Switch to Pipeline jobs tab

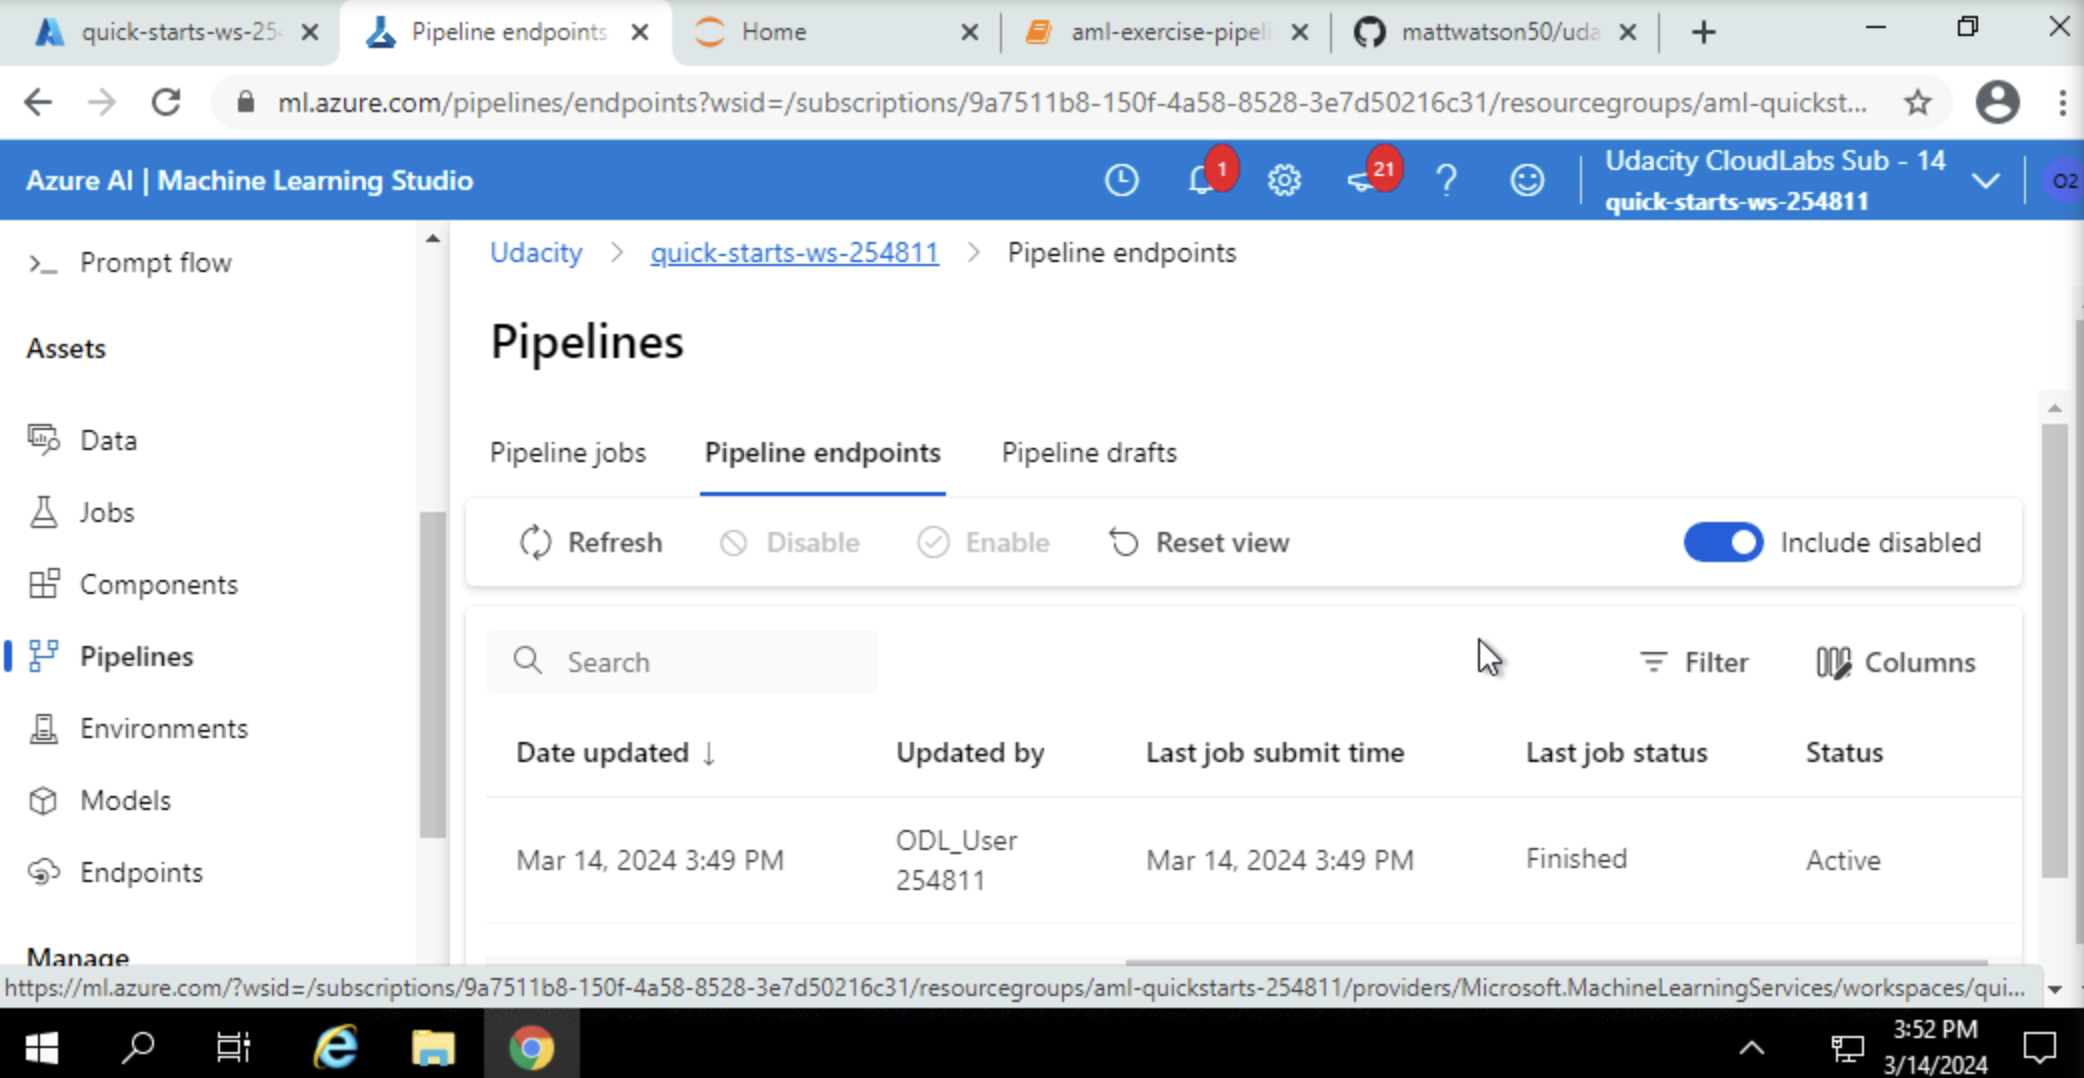(568, 453)
